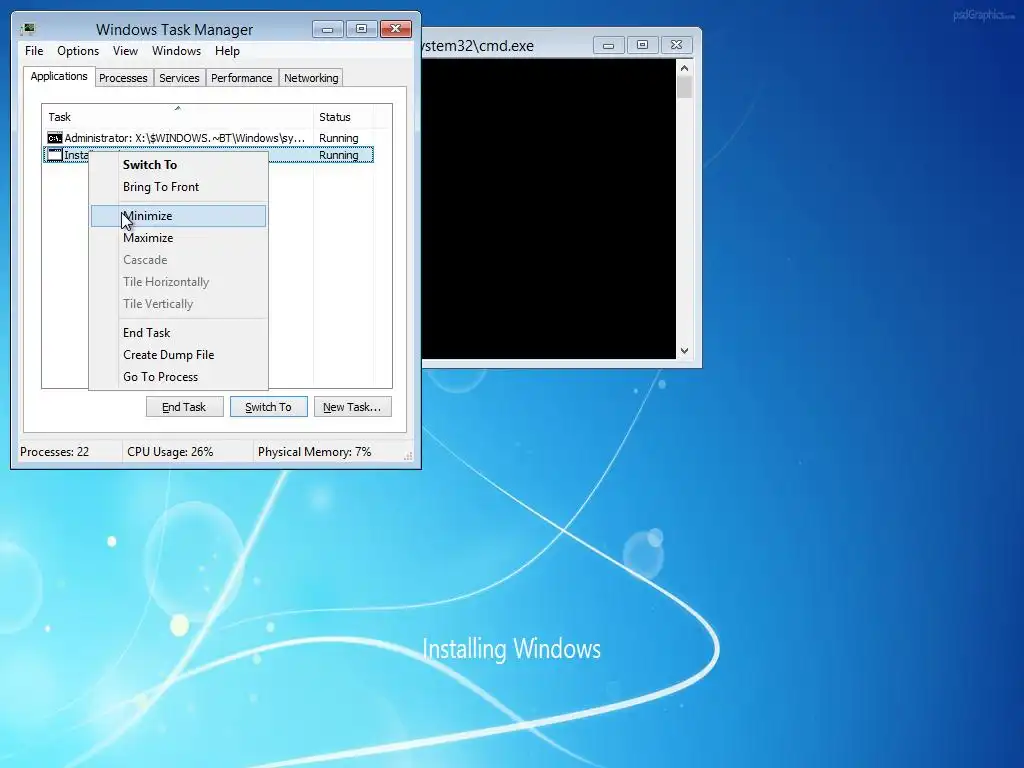Click the Switch To button
Image resolution: width=1024 pixels, height=768 pixels.
(268, 407)
